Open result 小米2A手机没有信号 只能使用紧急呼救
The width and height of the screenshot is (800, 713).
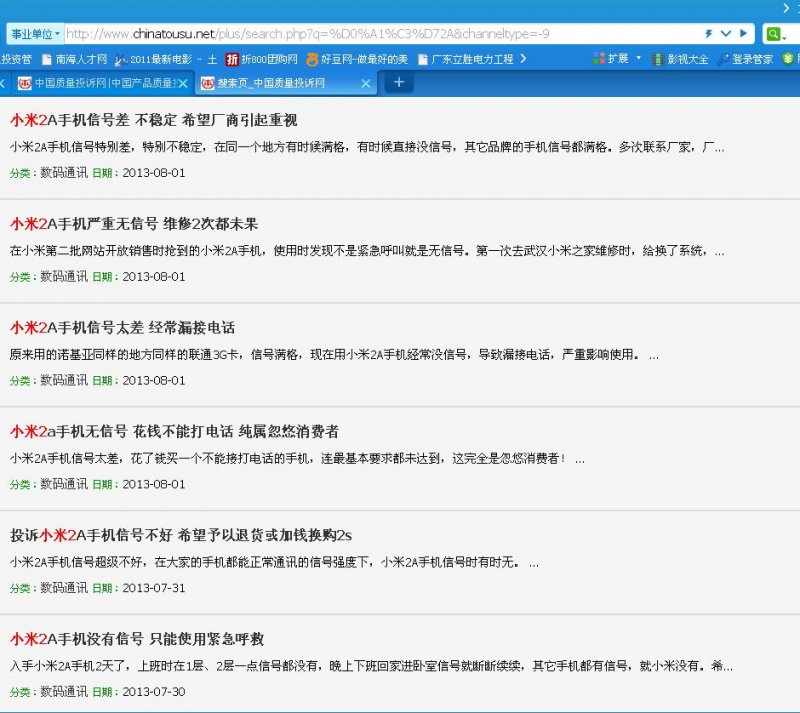pos(137,638)
